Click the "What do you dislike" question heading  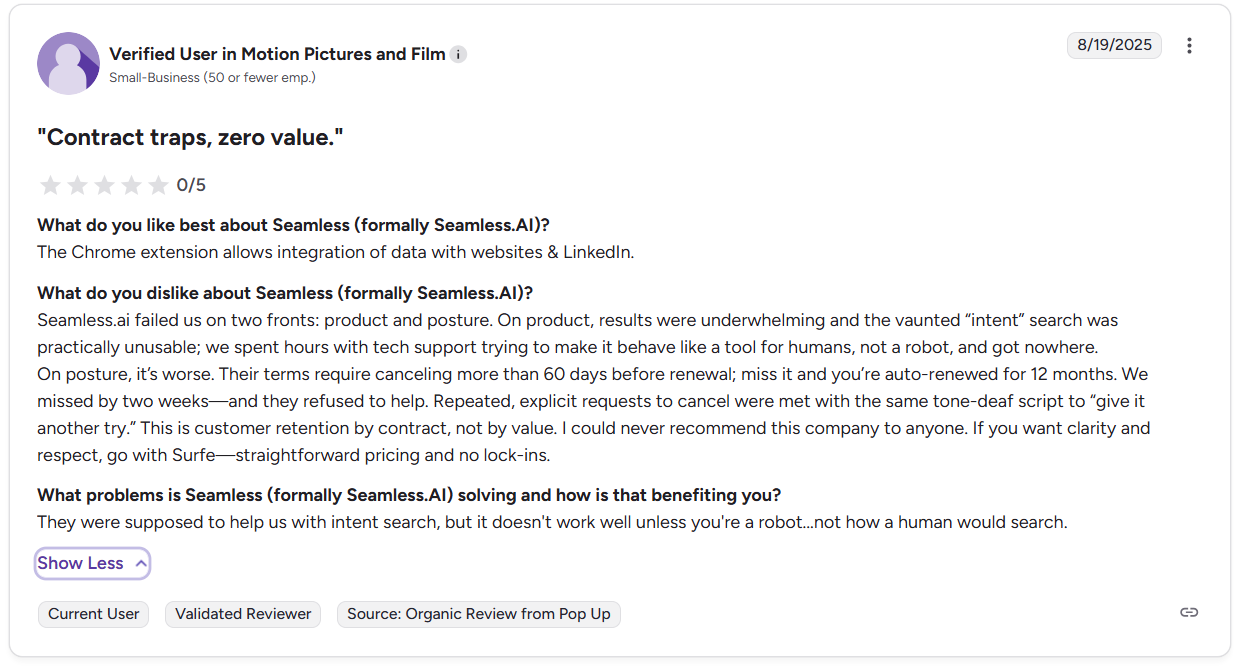pyautogui.click(x=285, y=293)
